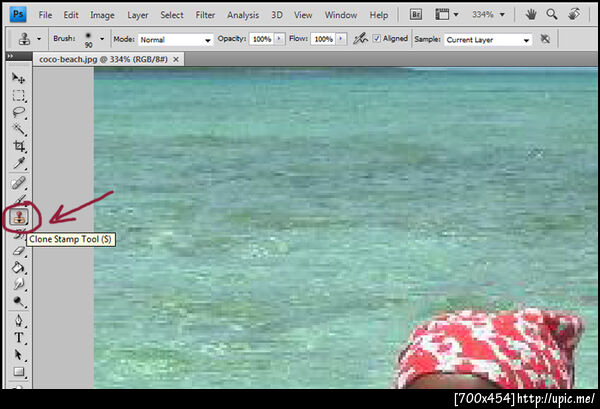Click the Opacity 100% field

click(262, 39)
